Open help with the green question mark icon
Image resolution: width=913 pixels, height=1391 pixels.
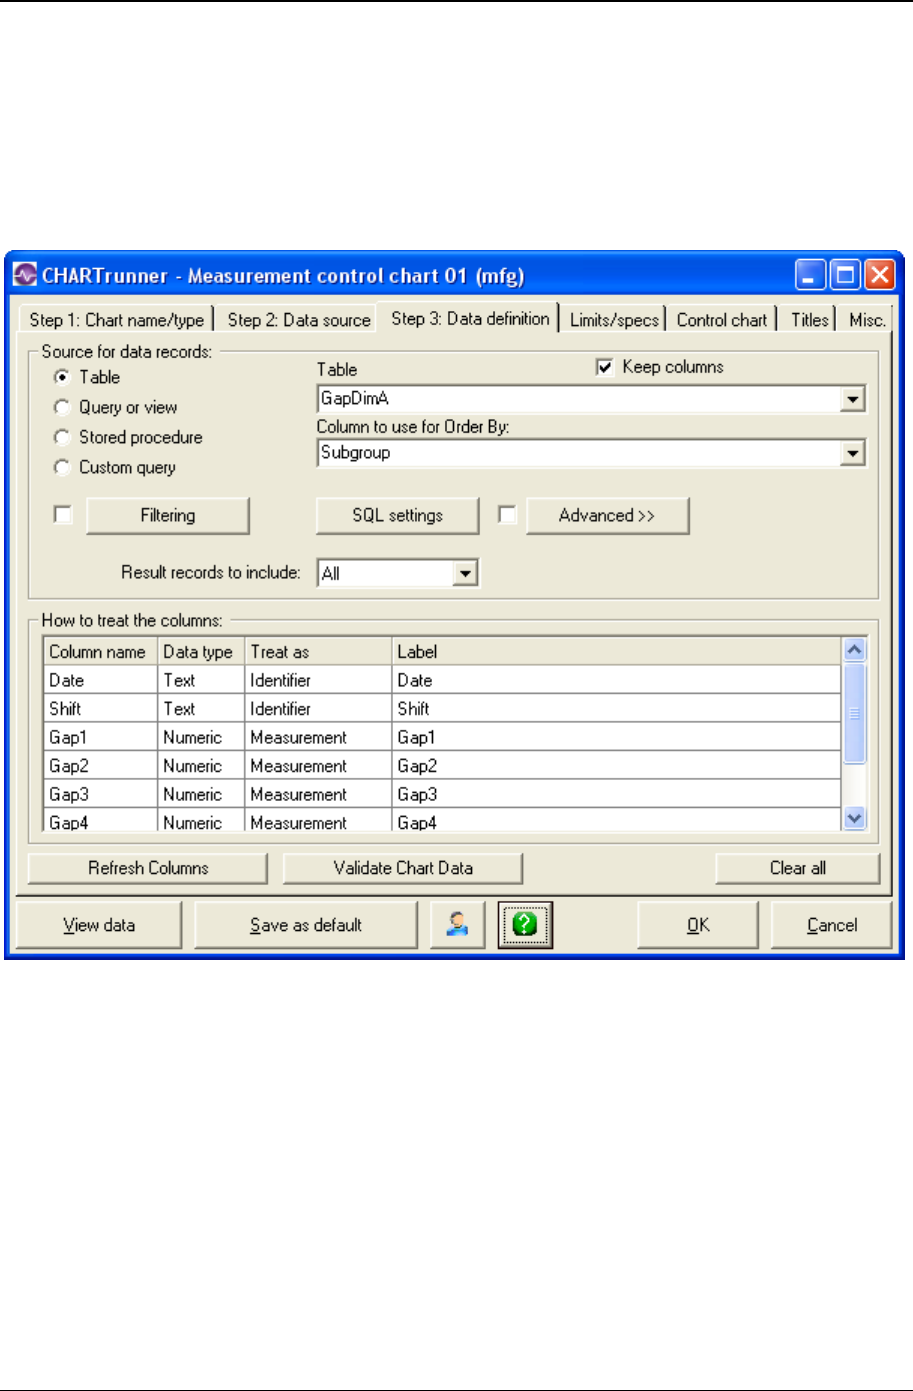(525, 925)
